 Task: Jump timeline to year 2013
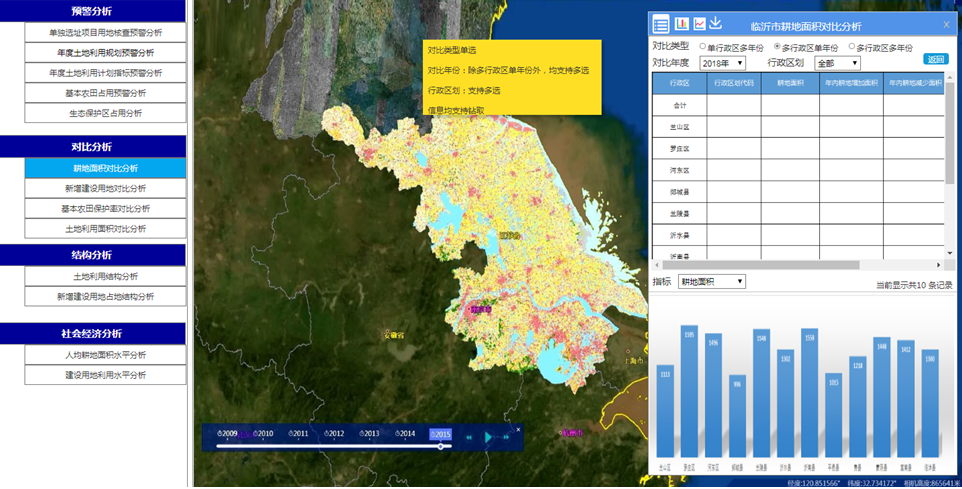tap(370, 434)
